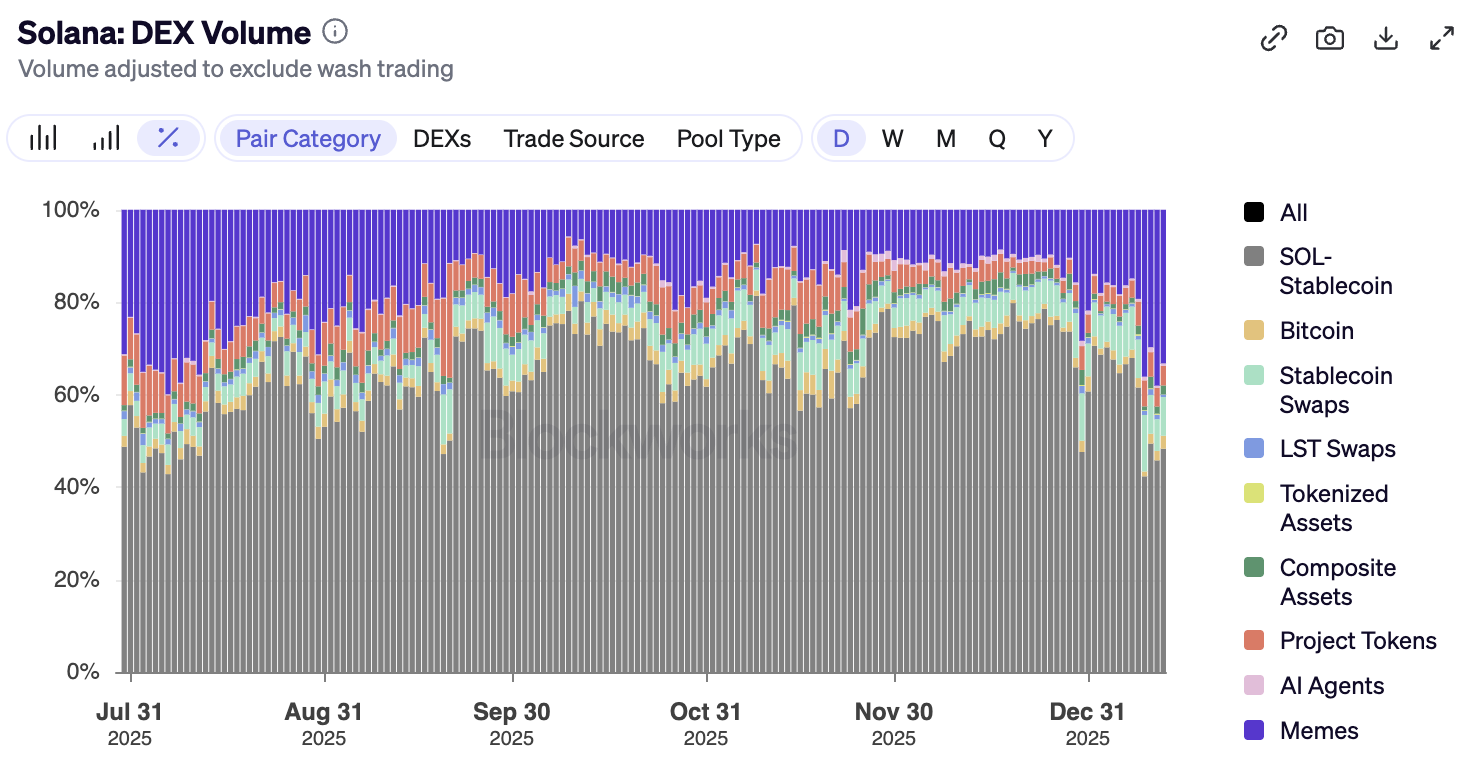Switch interval to quarterly Q
The image size is (1478, 768).
point(996,139)
